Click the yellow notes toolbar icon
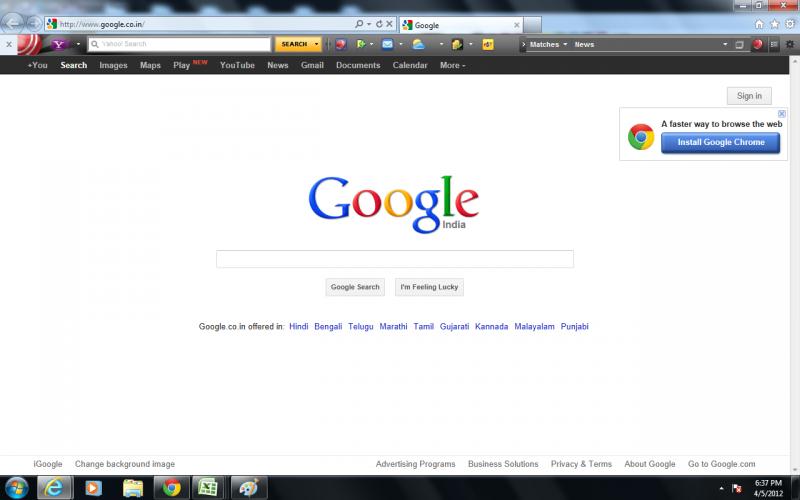Viewport: 800px width, 500px height. 457,44
